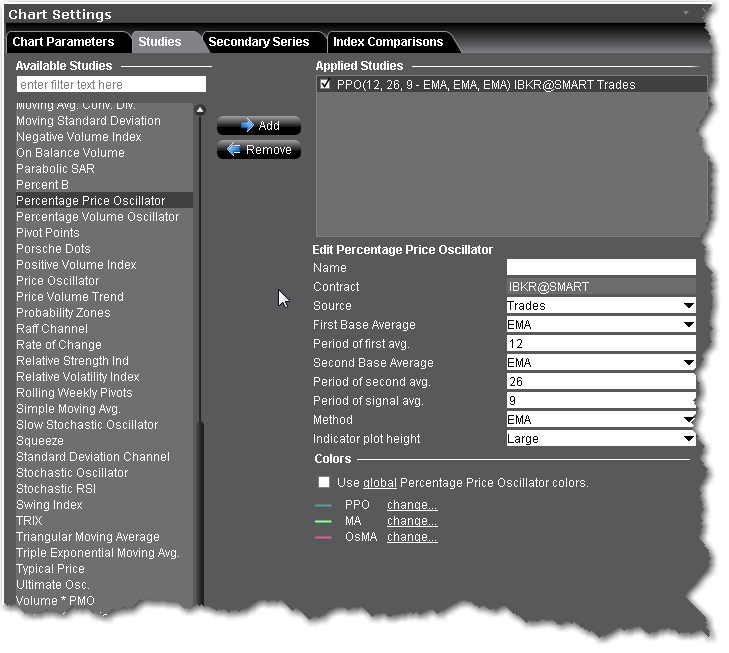
Task: Click the title bar menu arrow icon
Action: click(685, 13)
